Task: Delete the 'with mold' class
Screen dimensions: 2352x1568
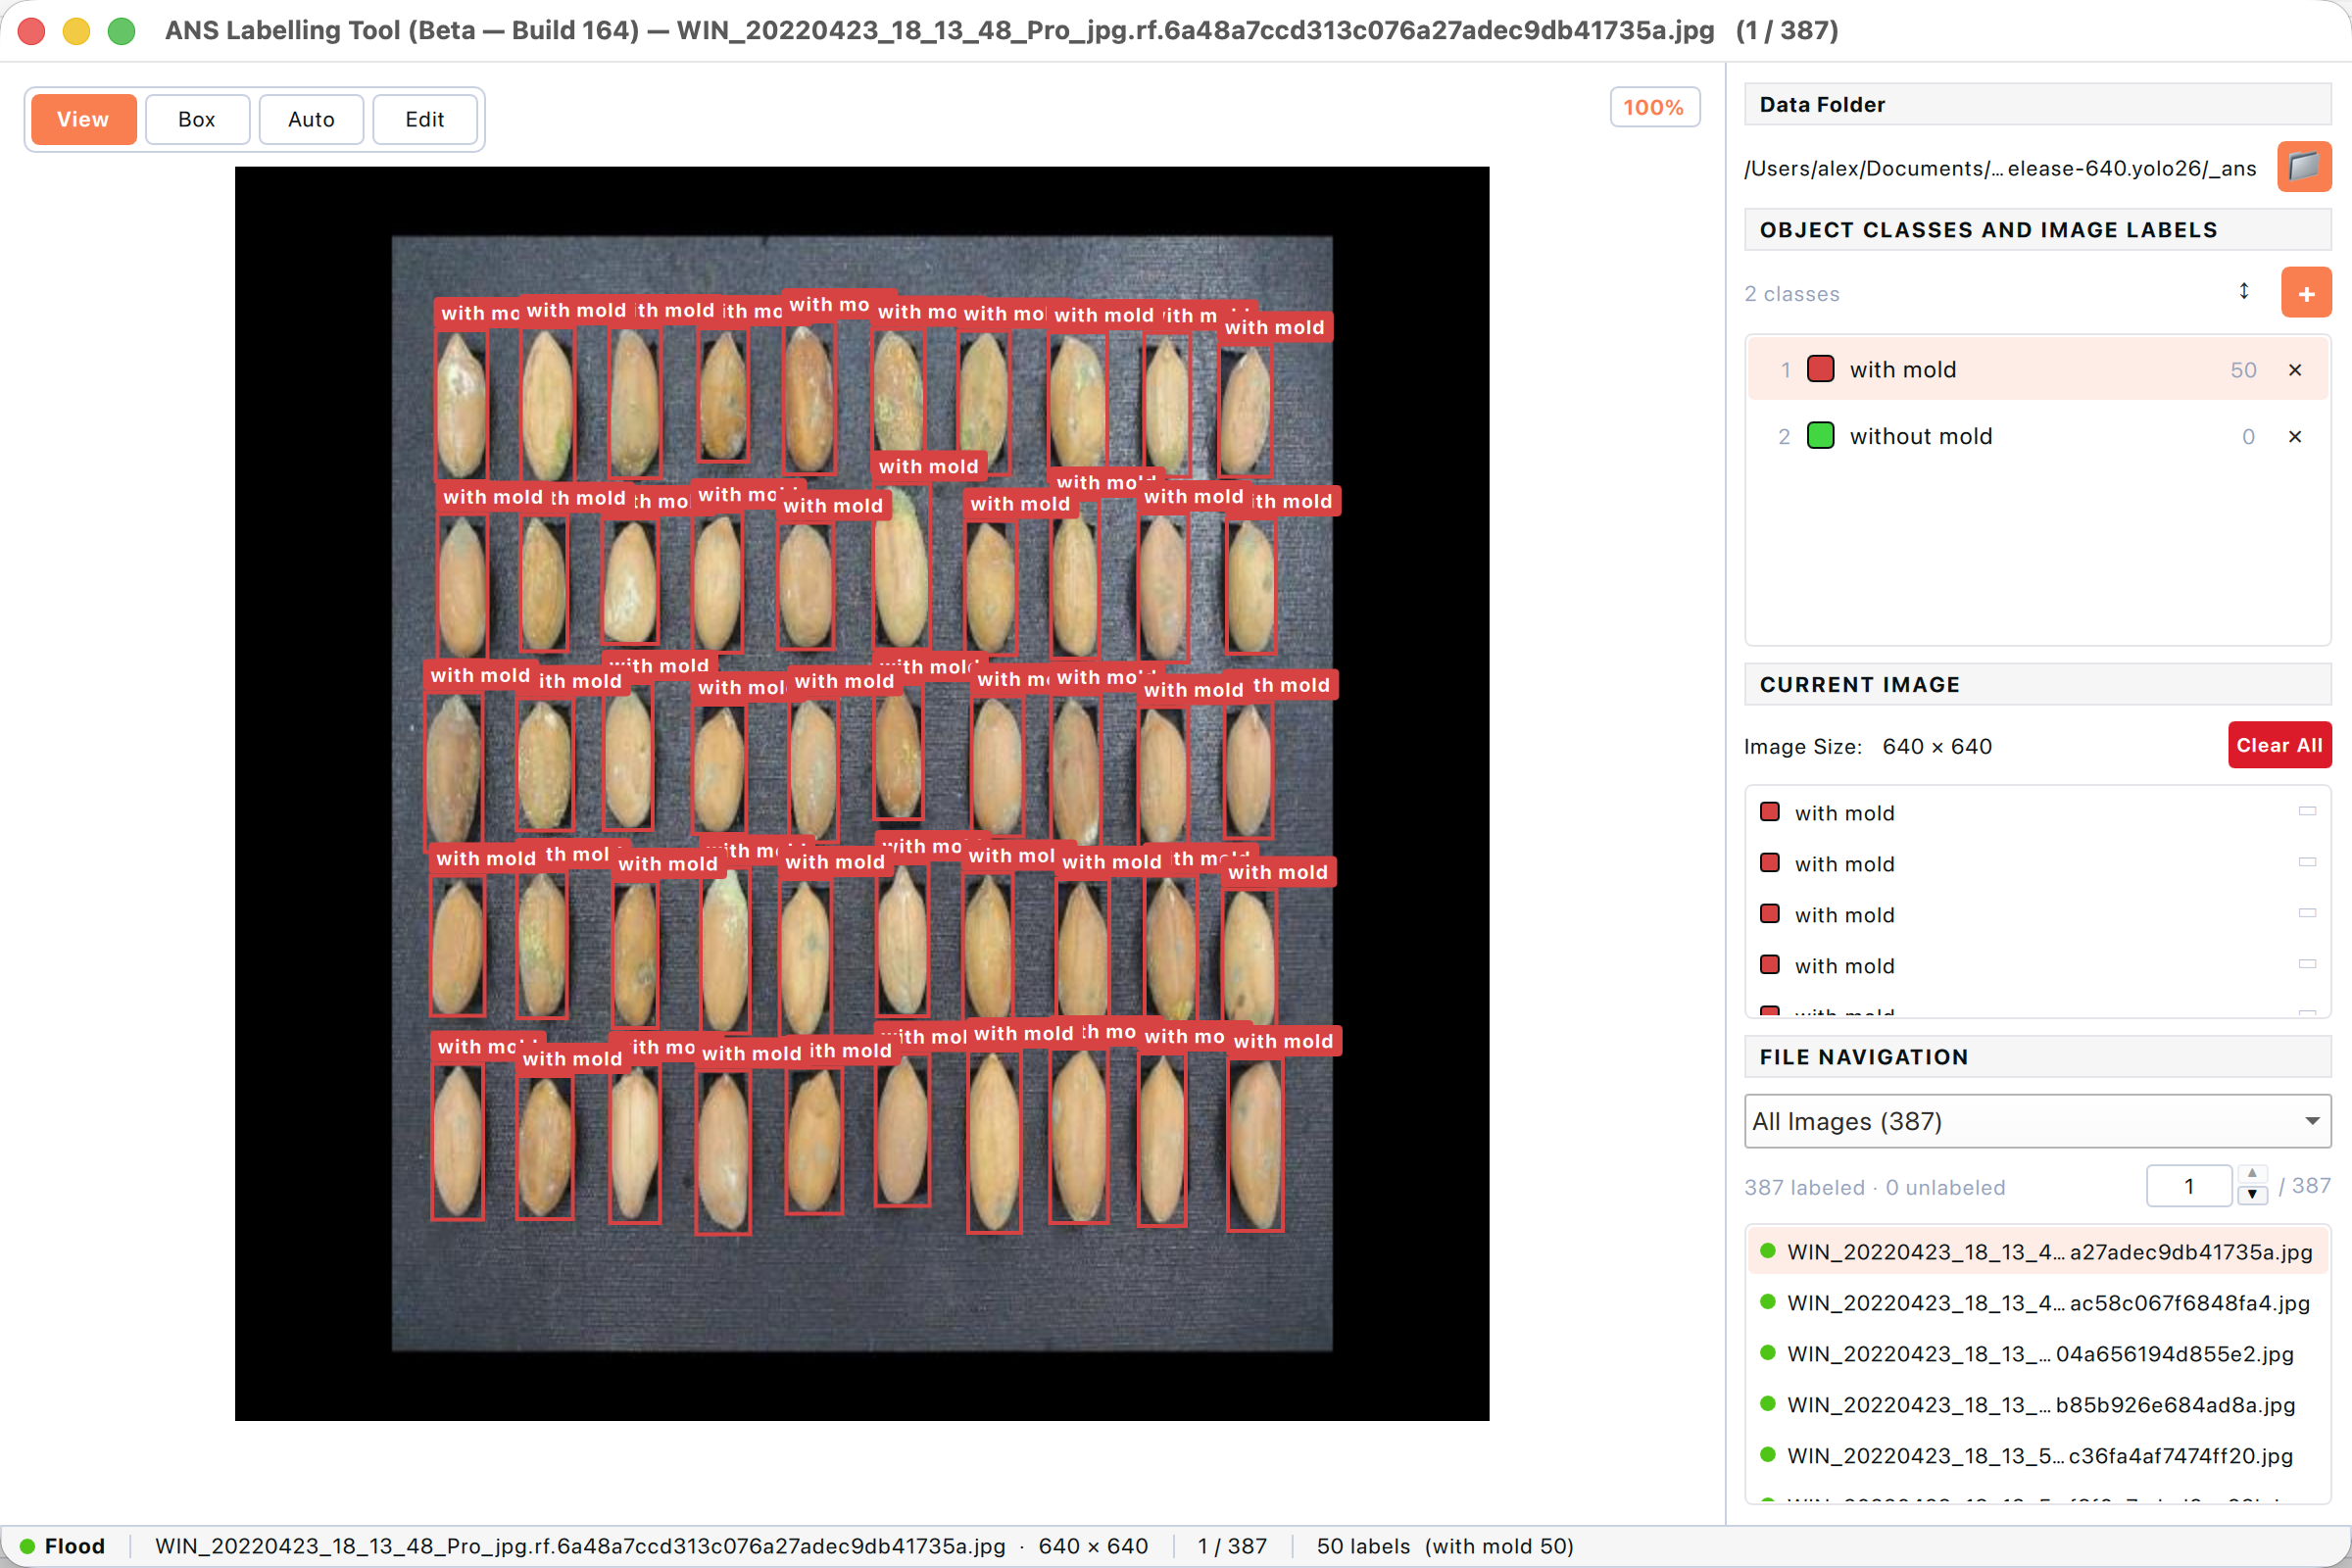Action: click(x=2295, y=370)
